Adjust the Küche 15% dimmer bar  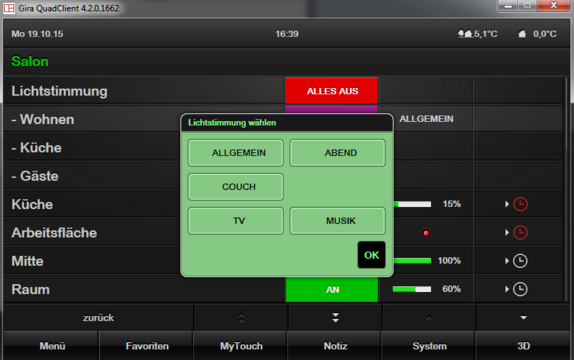[412, 204]
